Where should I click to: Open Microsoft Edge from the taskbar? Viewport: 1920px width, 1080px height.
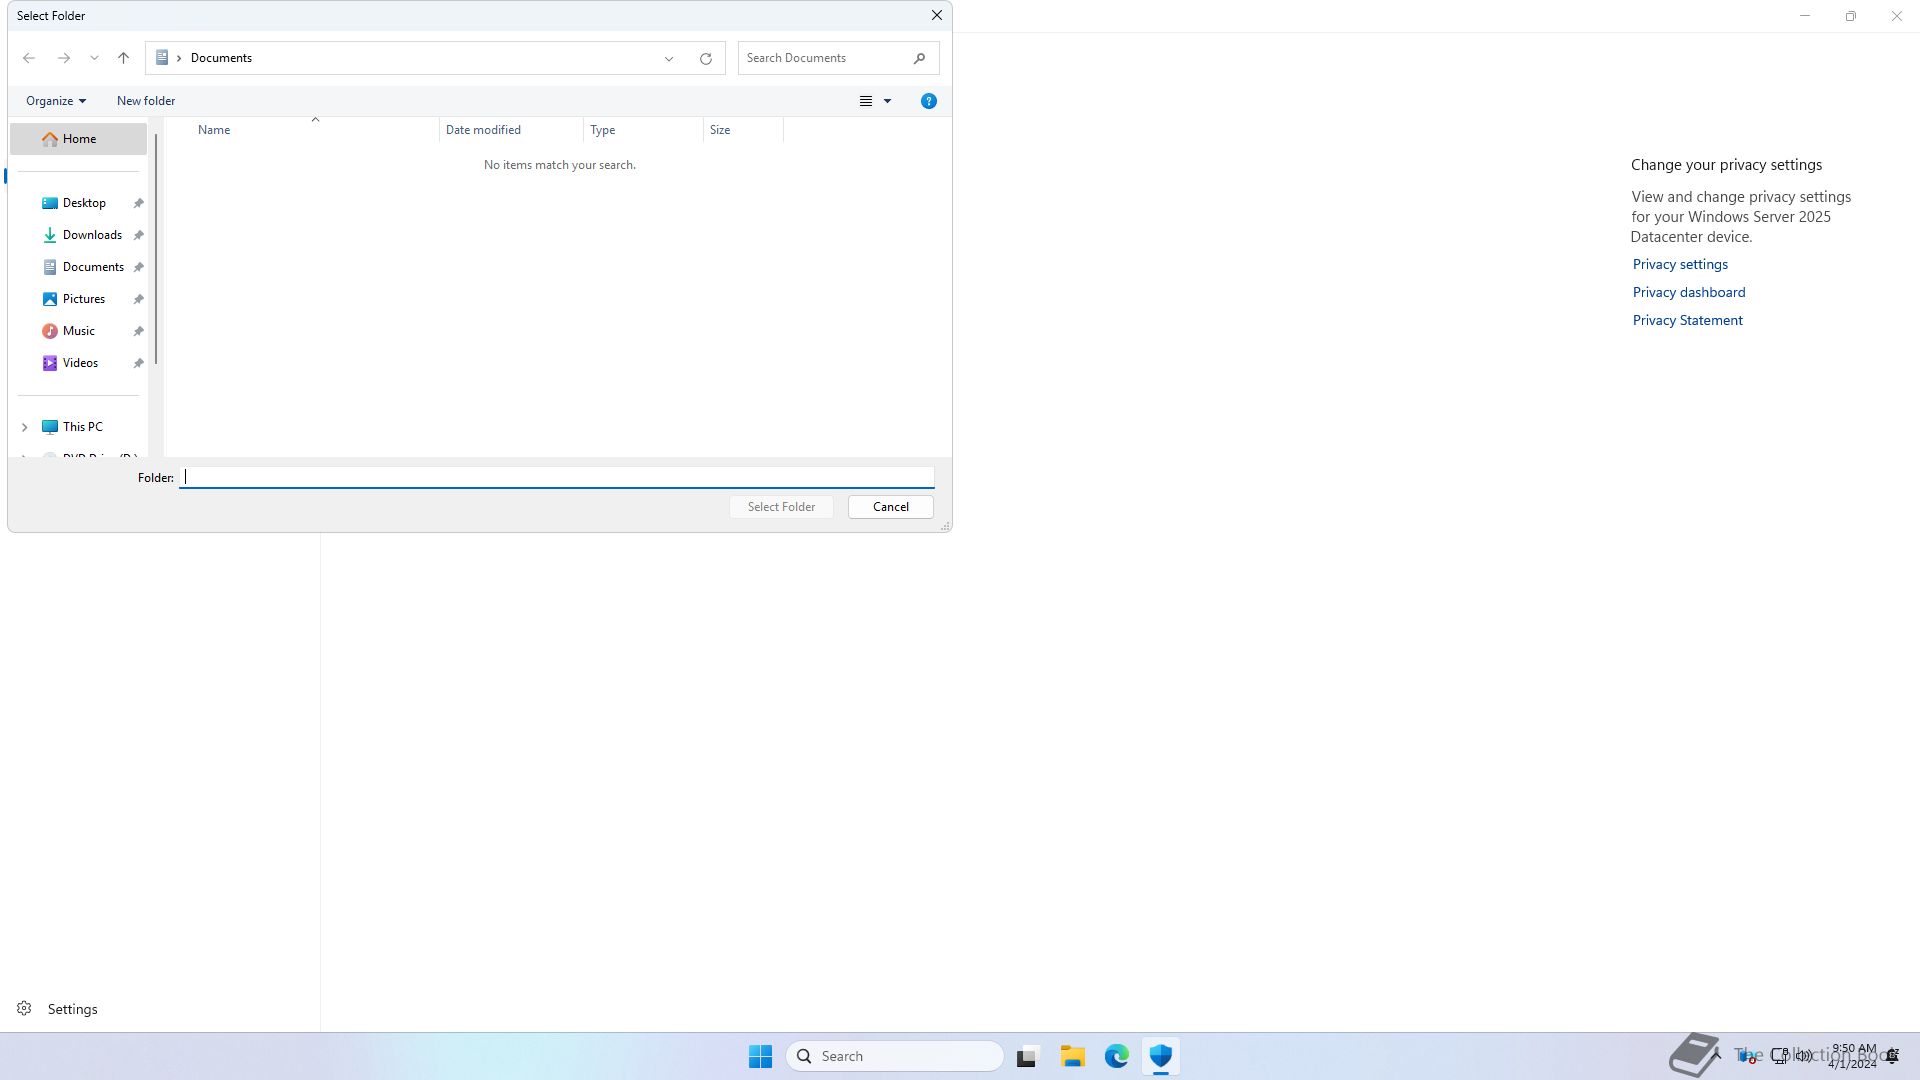[1116, 1056]
